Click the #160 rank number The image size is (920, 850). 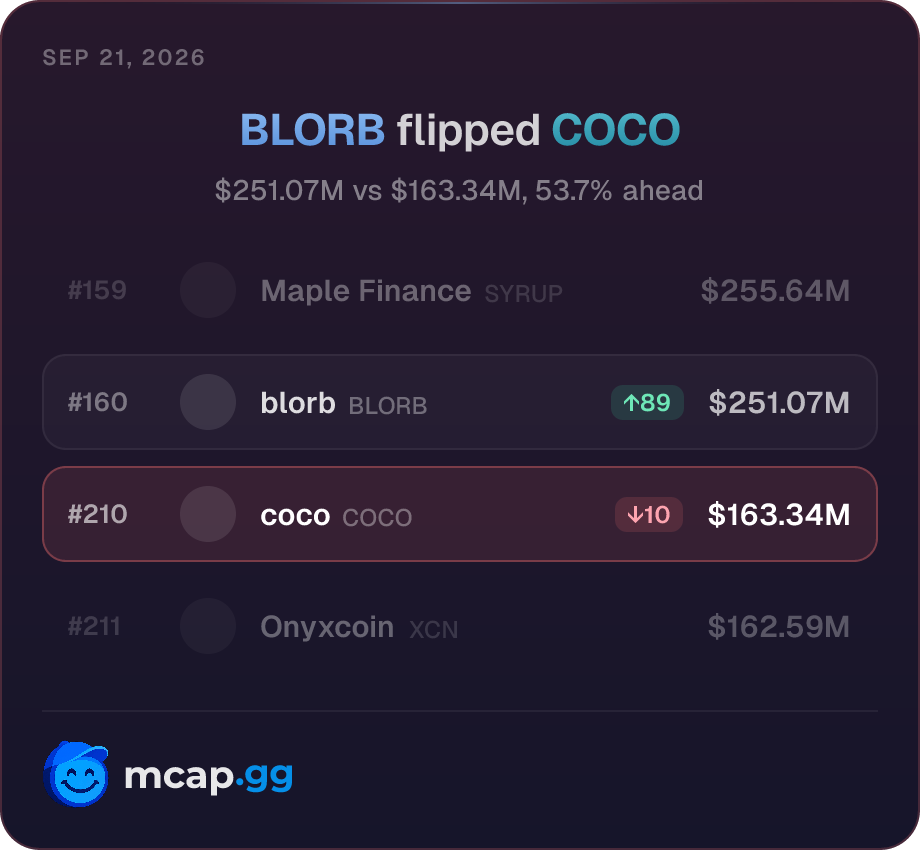click(x=97, y=402)
